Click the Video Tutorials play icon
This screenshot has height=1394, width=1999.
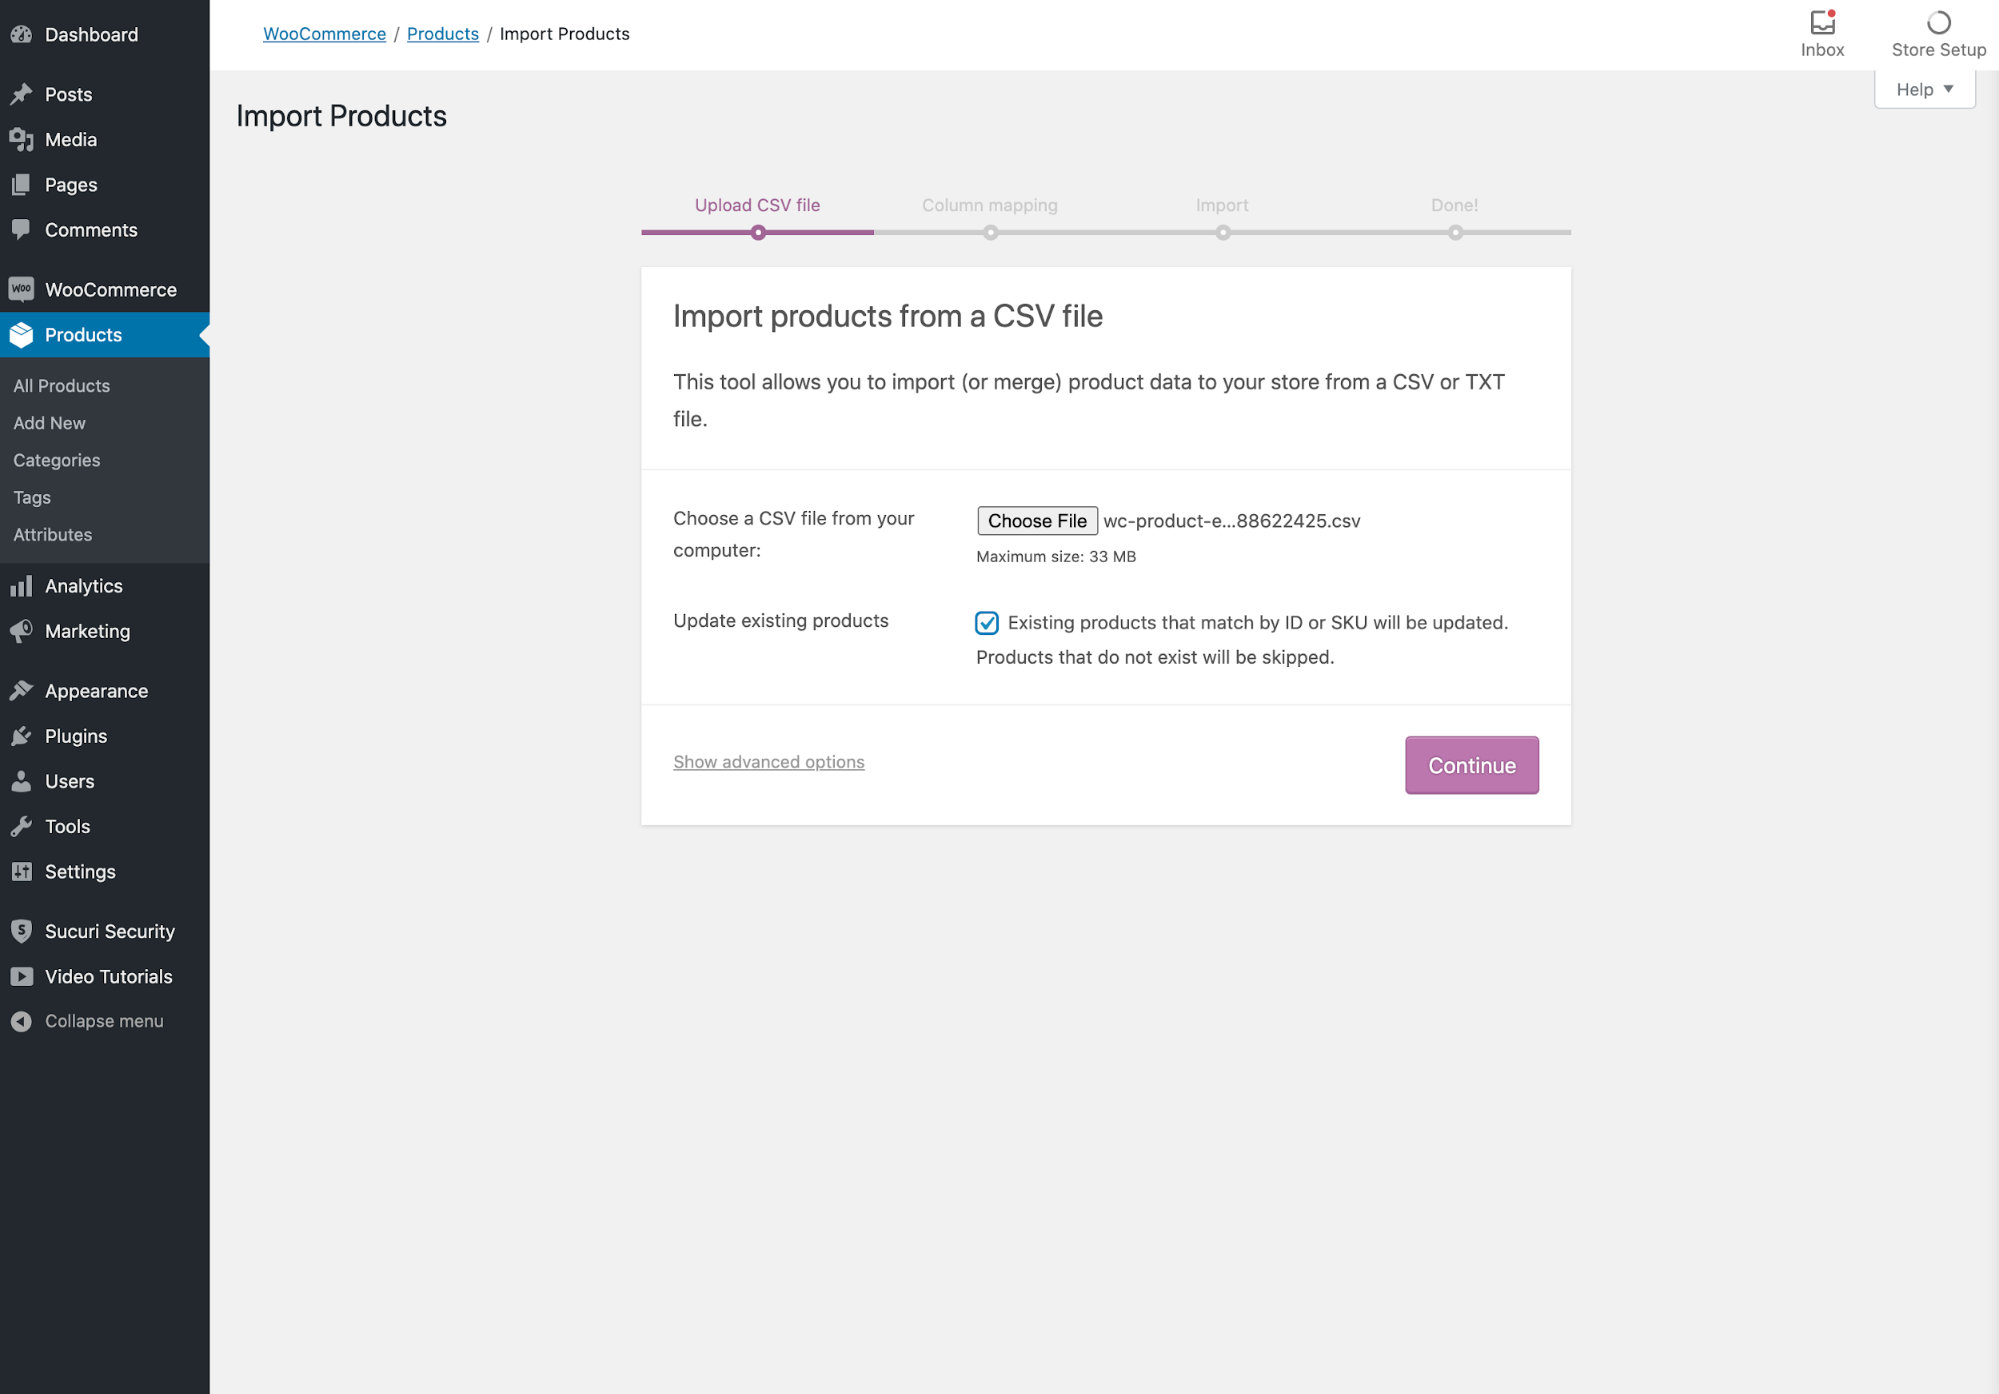[x=21, y=976]
